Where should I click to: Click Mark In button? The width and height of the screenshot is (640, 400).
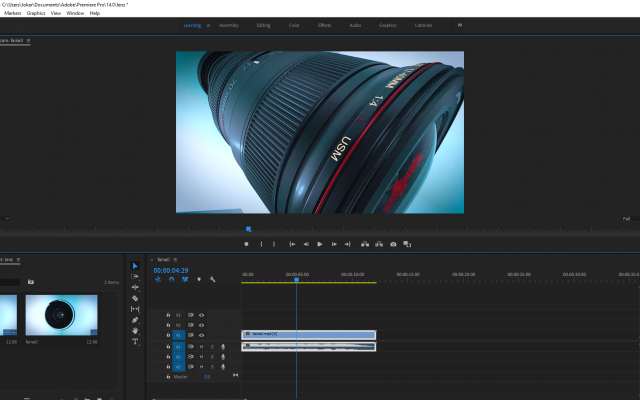[x=261, y=244]
